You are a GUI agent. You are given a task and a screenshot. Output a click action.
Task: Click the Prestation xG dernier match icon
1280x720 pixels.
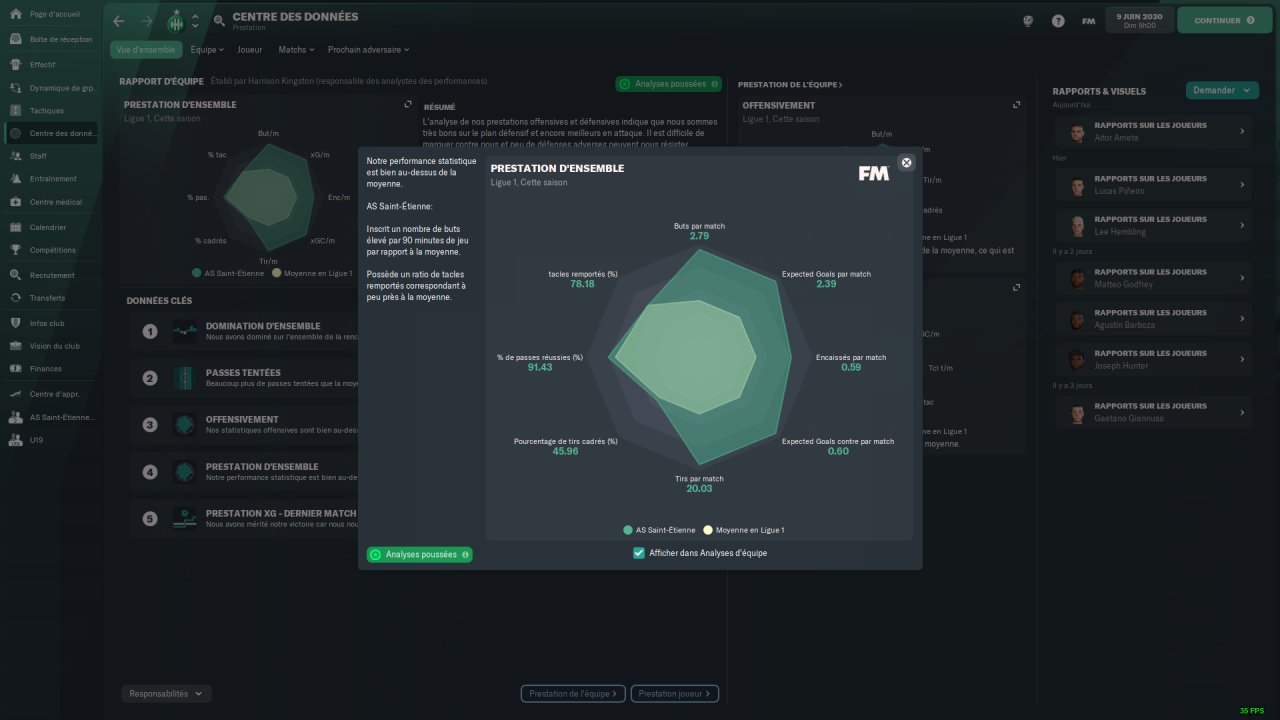coord(185,518)
